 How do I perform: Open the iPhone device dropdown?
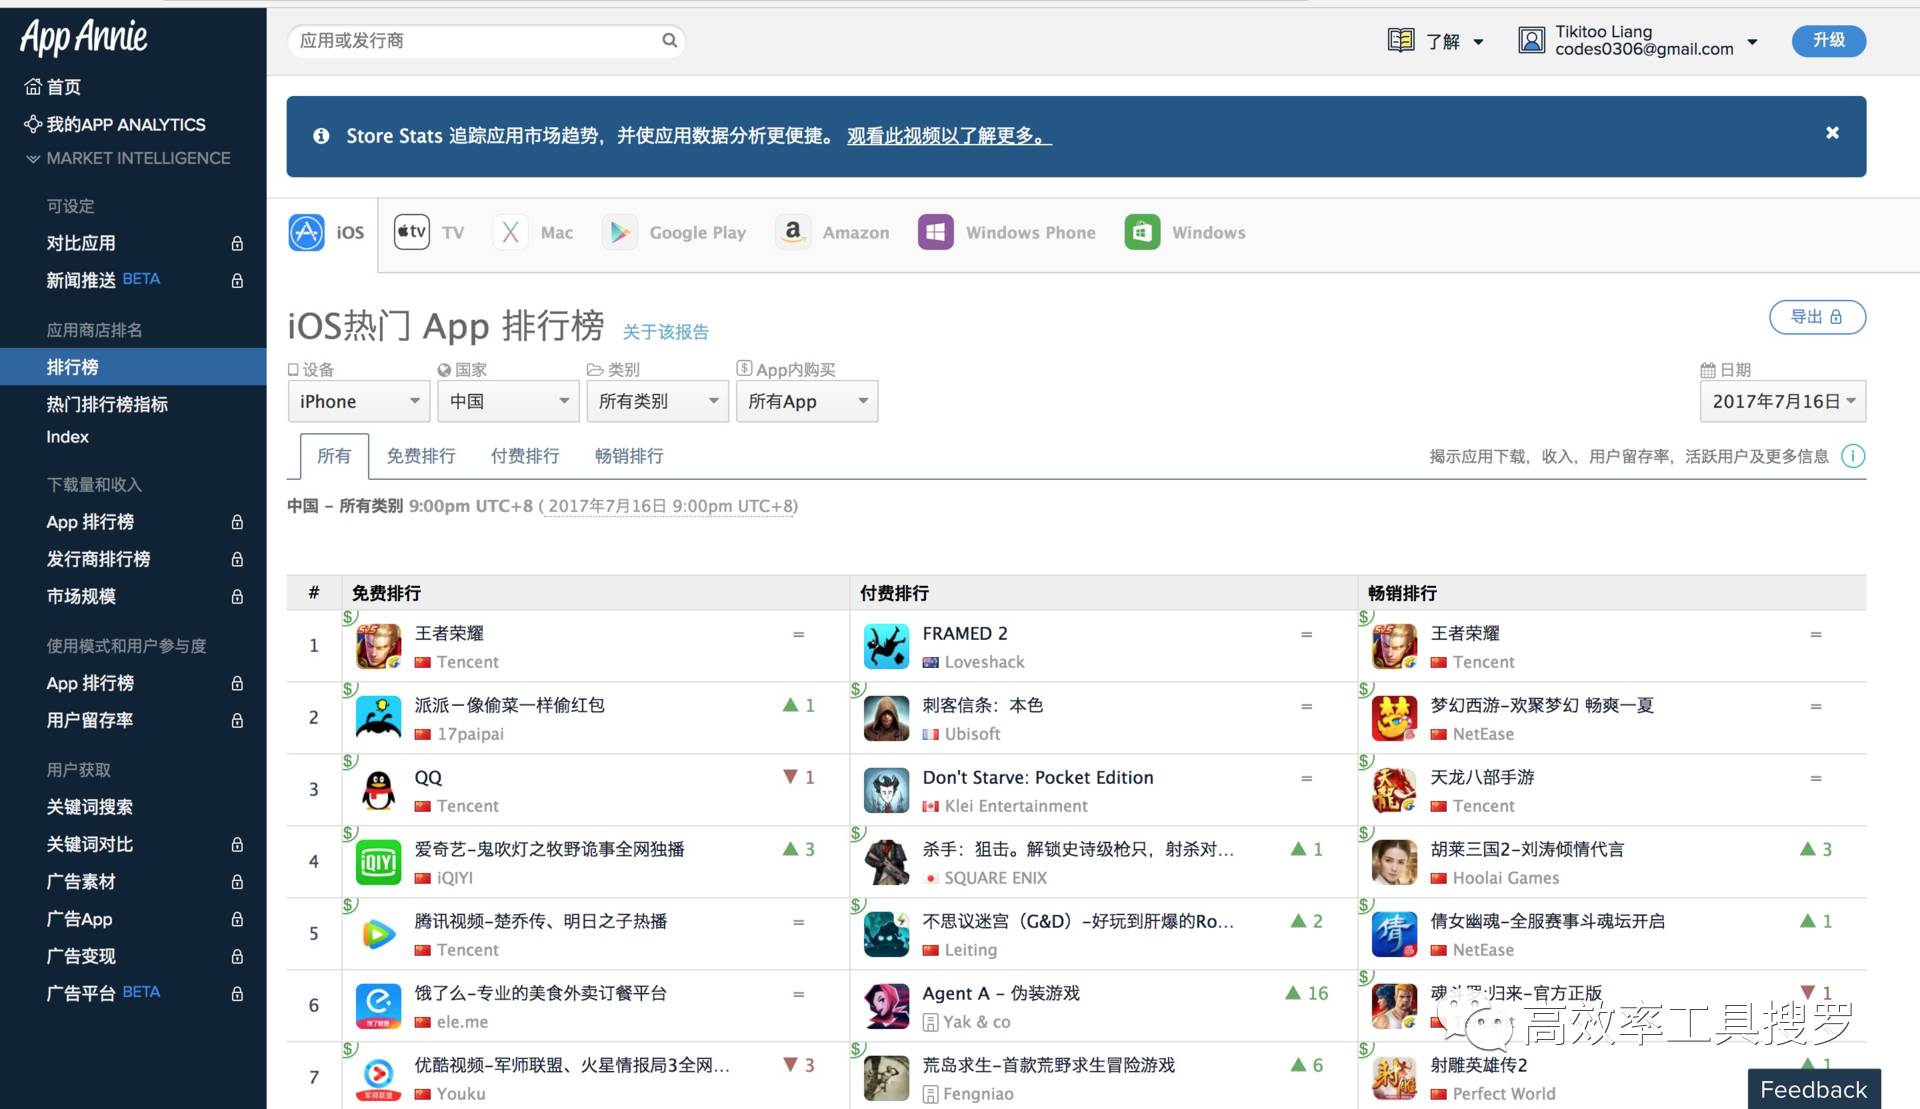click(358, 401)
